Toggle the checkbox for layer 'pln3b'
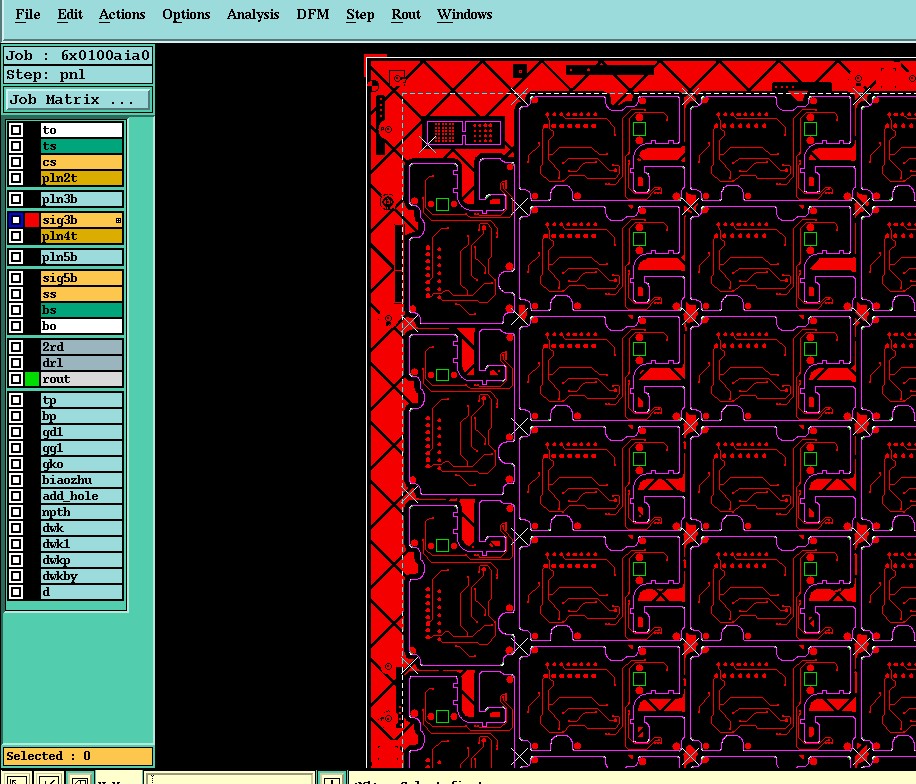Image resolution: width=916 pixels, height=784 pixels. click(16, 199)
